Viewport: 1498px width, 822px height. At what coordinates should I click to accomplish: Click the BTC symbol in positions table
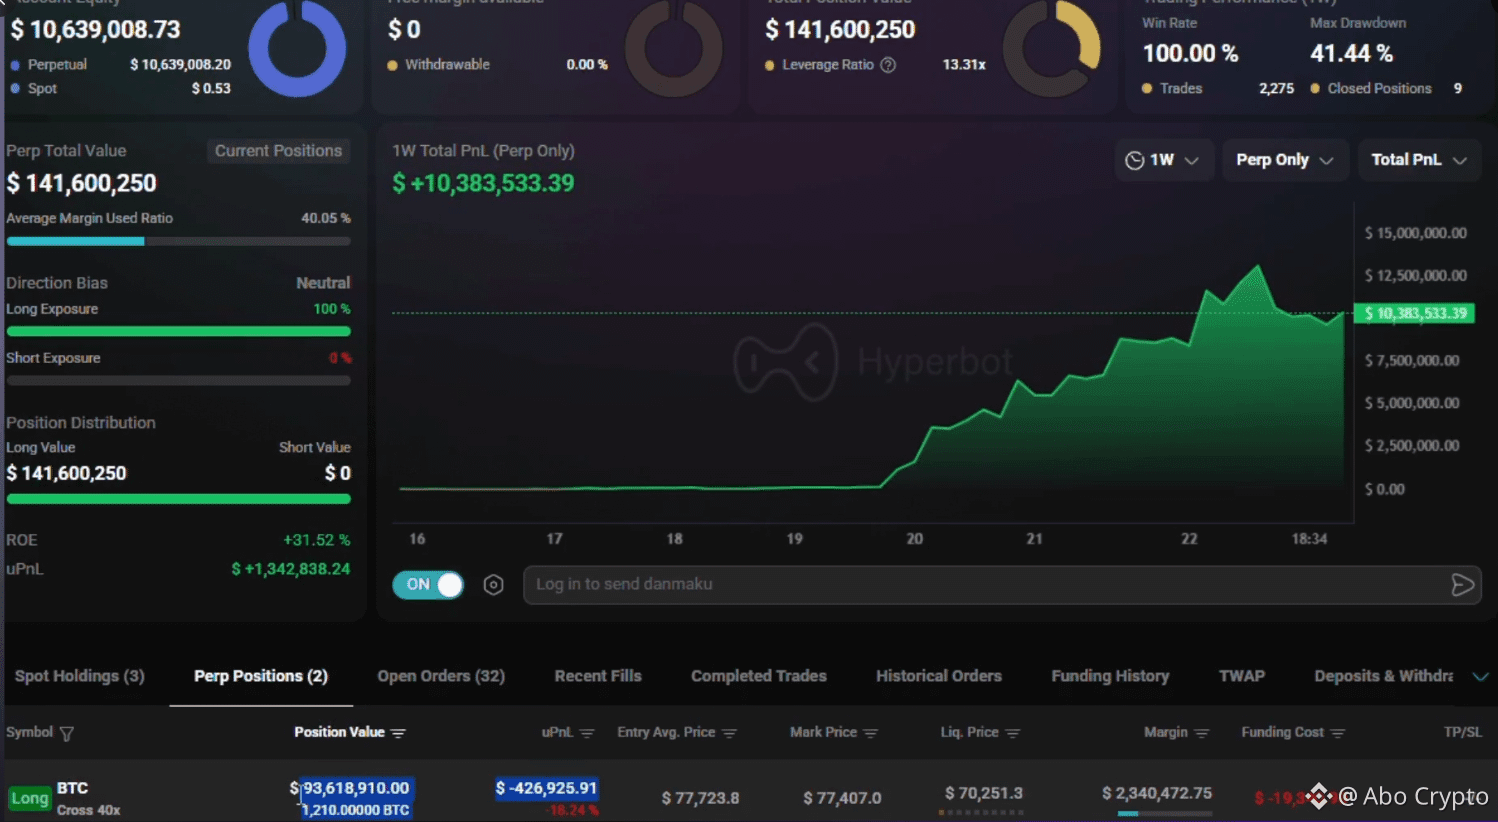pos(72,788)
